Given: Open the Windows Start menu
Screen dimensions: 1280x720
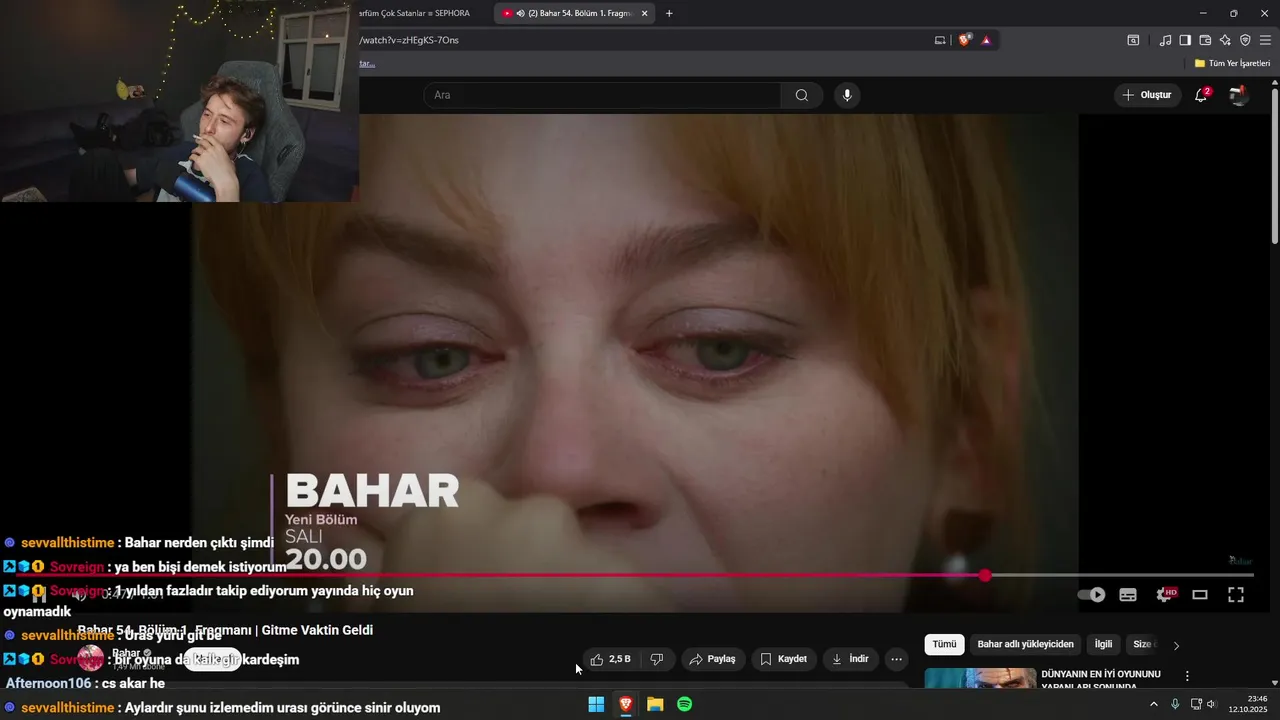Looking at the screenshot, I should click(x=596, y=704).
